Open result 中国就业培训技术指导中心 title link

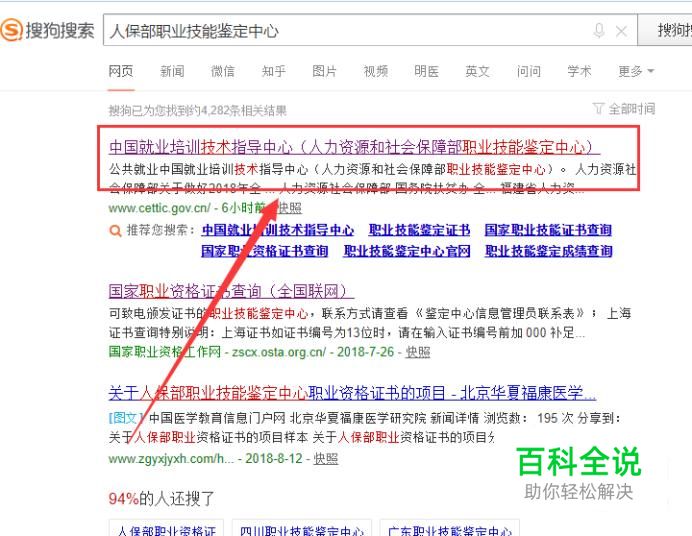pyautogui.click(x=354, y=147)
